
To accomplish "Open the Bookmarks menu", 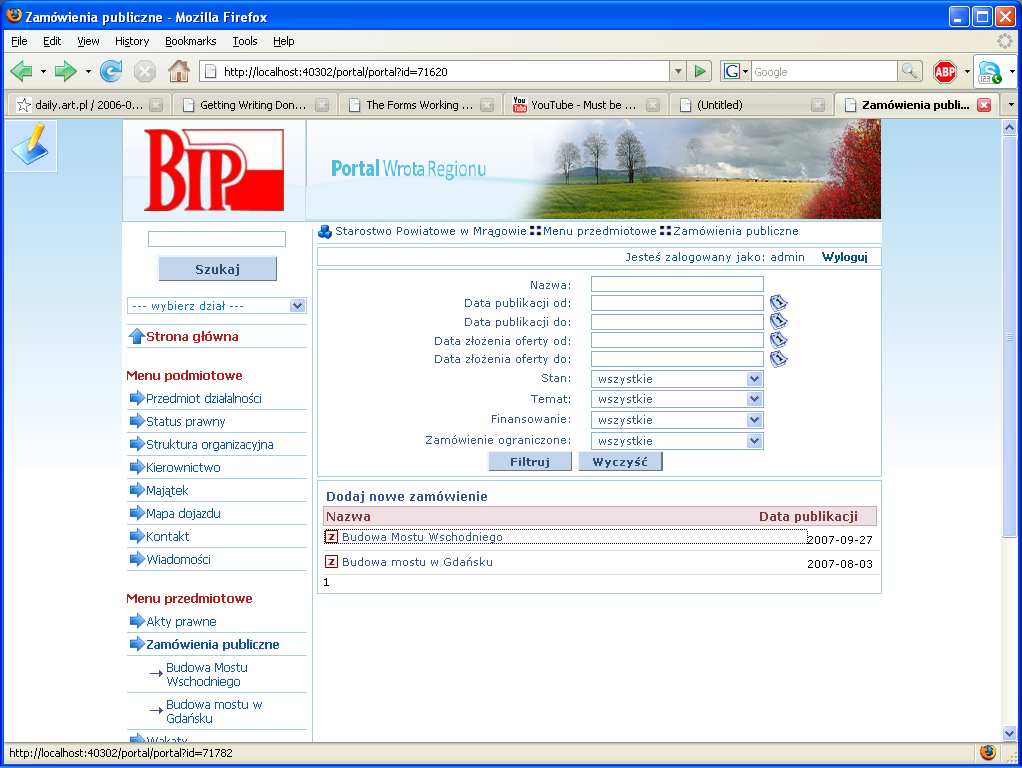I will click(190, 41).
